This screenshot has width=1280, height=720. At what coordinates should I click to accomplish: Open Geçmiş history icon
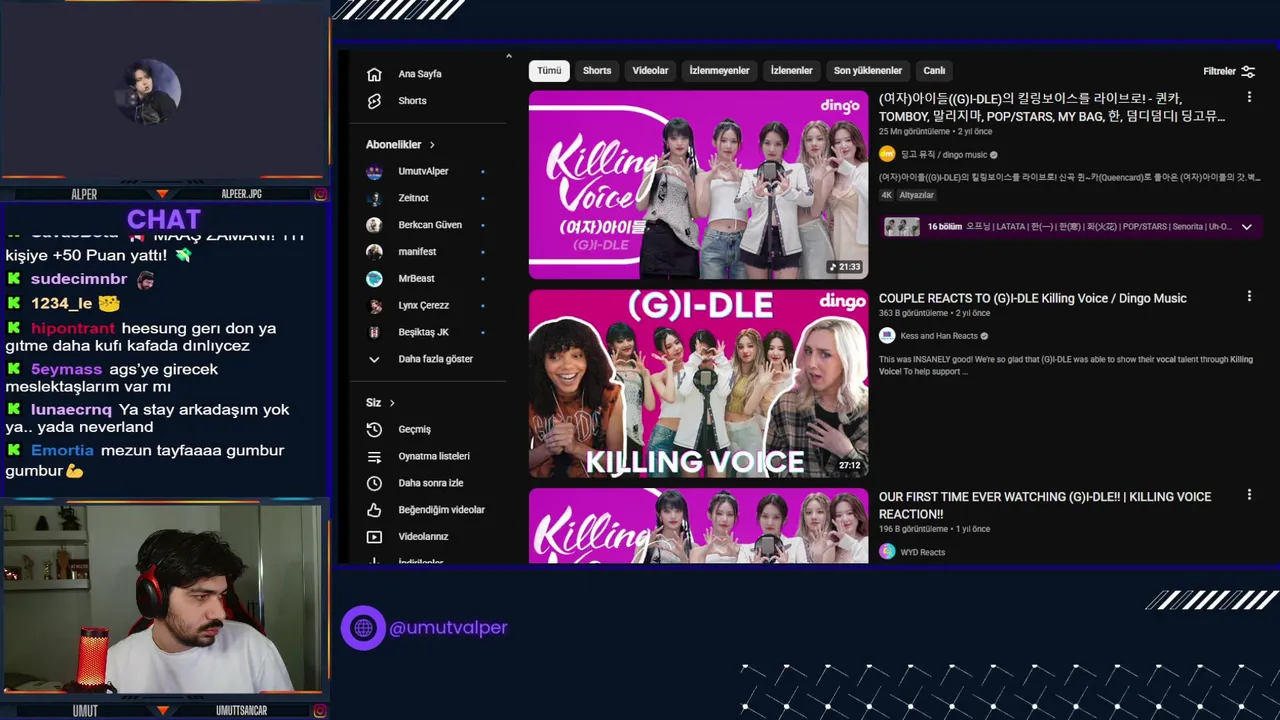click(x=374, y=429)
